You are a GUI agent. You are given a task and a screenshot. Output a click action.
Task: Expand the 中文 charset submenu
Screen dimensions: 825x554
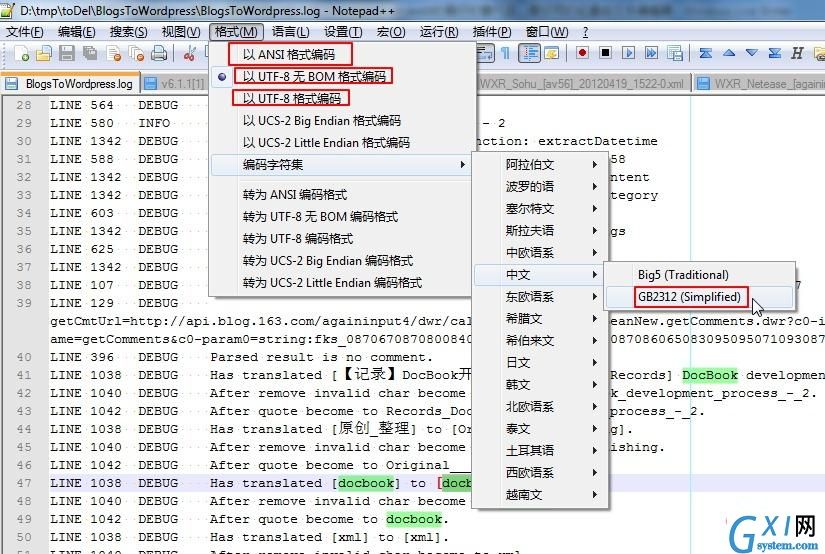point(540,275)
